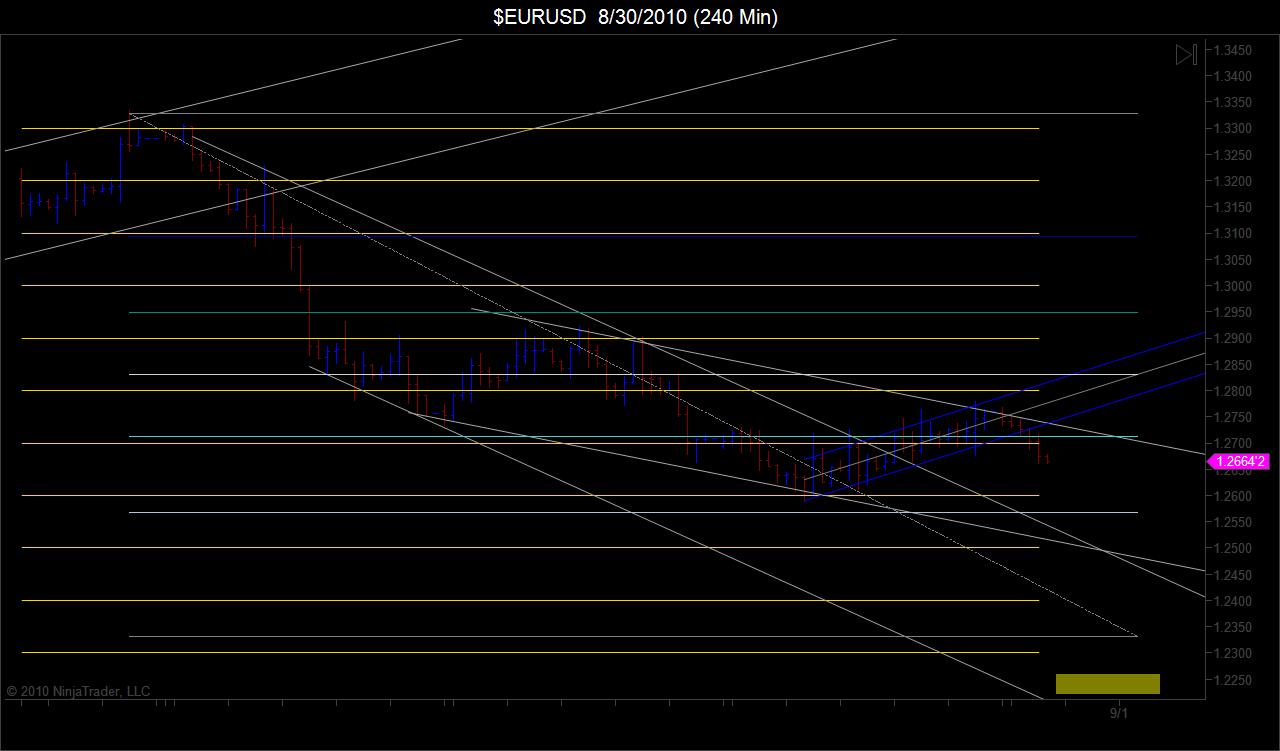The height and width of the screenshot is (751, 1280).
Task: Click the 1.2550 price axis label
Action: pyautogui.click(x=1233, y=522)
